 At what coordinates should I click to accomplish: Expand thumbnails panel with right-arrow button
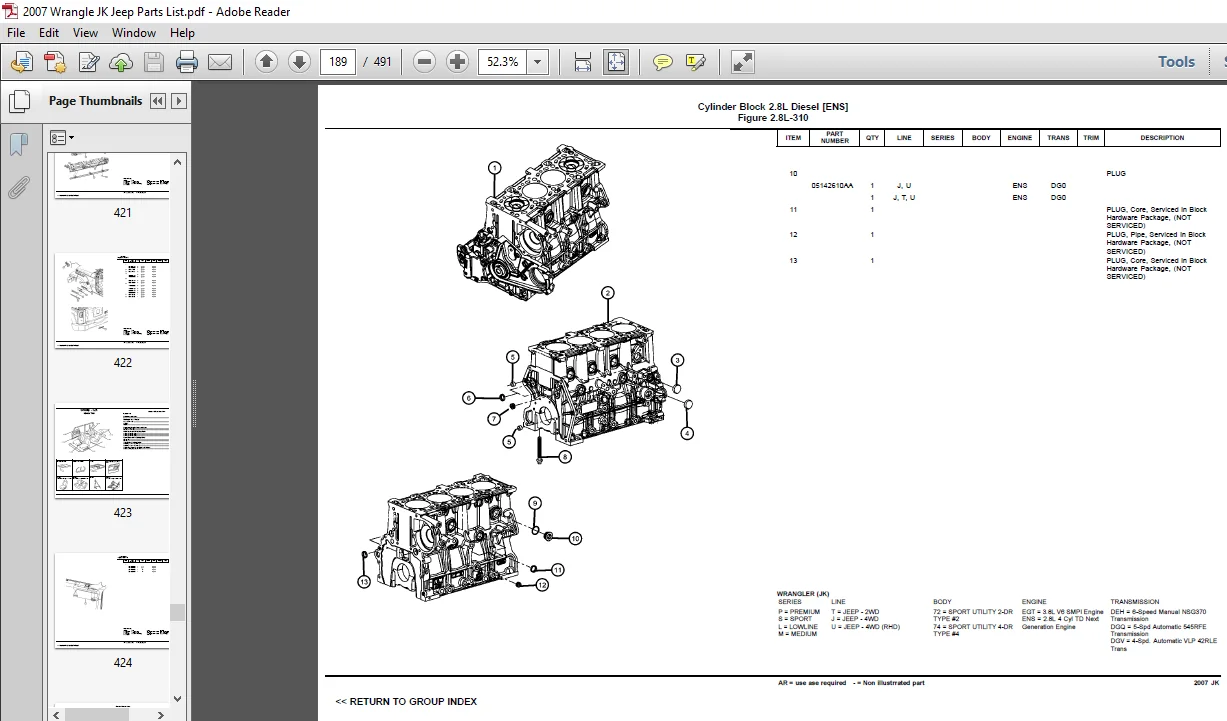[x=179, y=101]
